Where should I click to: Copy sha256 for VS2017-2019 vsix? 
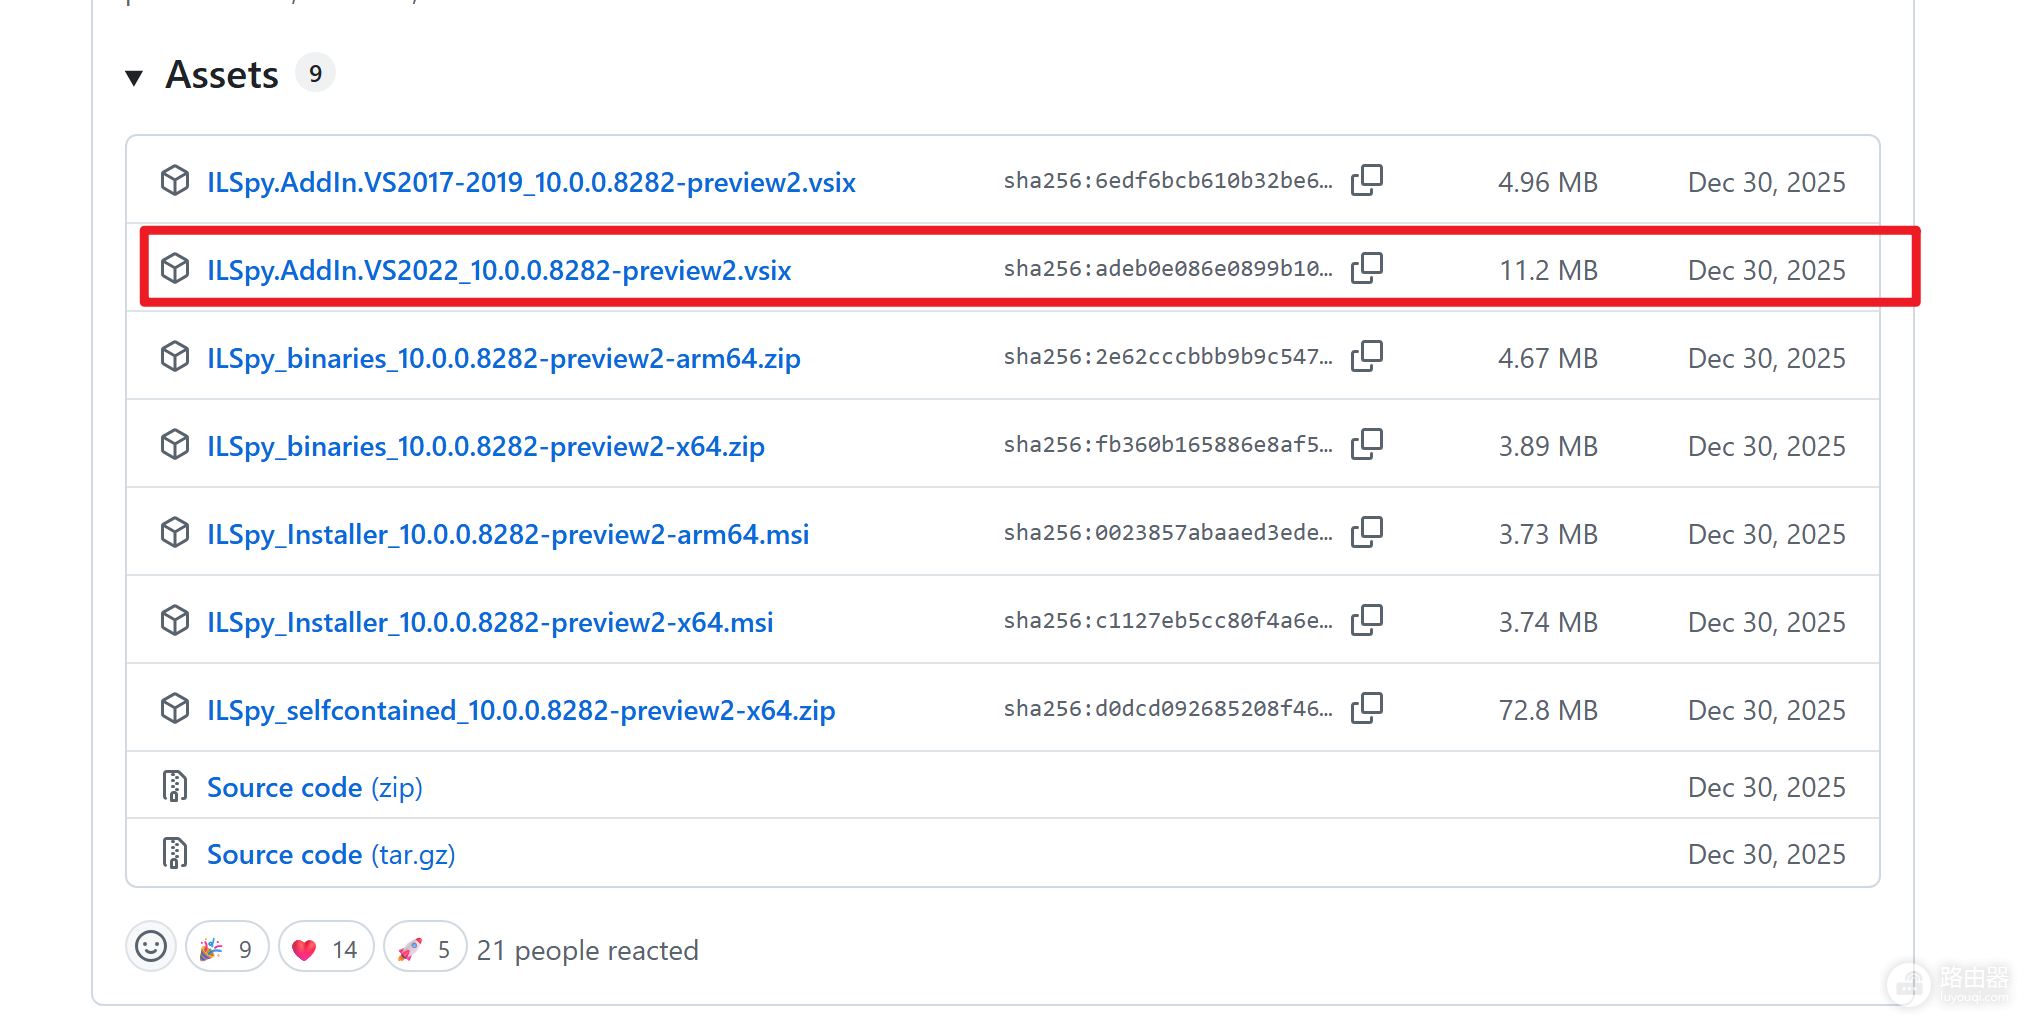pyautogui.click(x=1367, y=180)
